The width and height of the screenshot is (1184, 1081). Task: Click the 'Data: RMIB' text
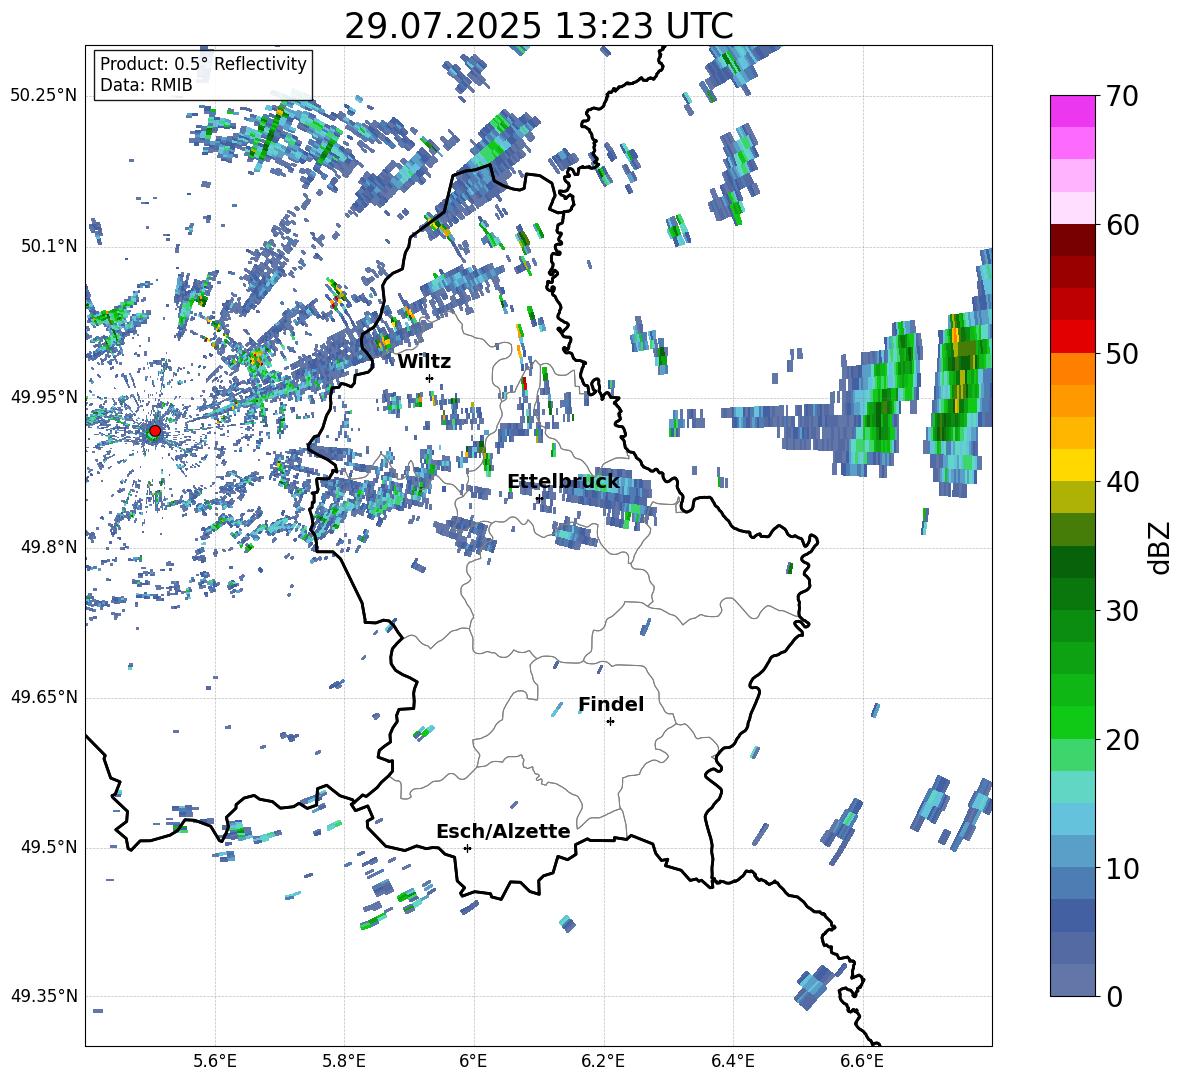point(146,85)
